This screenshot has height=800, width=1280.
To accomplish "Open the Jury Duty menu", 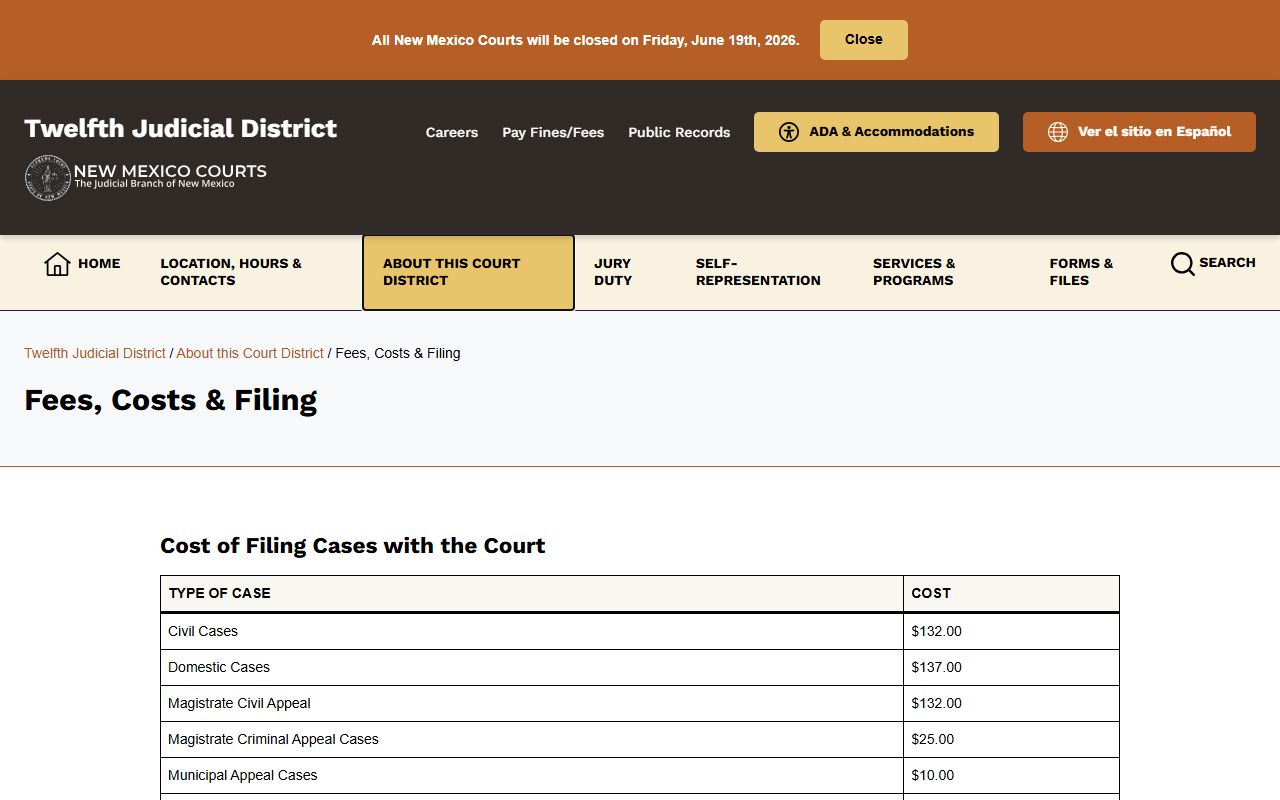I will (x=625, y=272).
